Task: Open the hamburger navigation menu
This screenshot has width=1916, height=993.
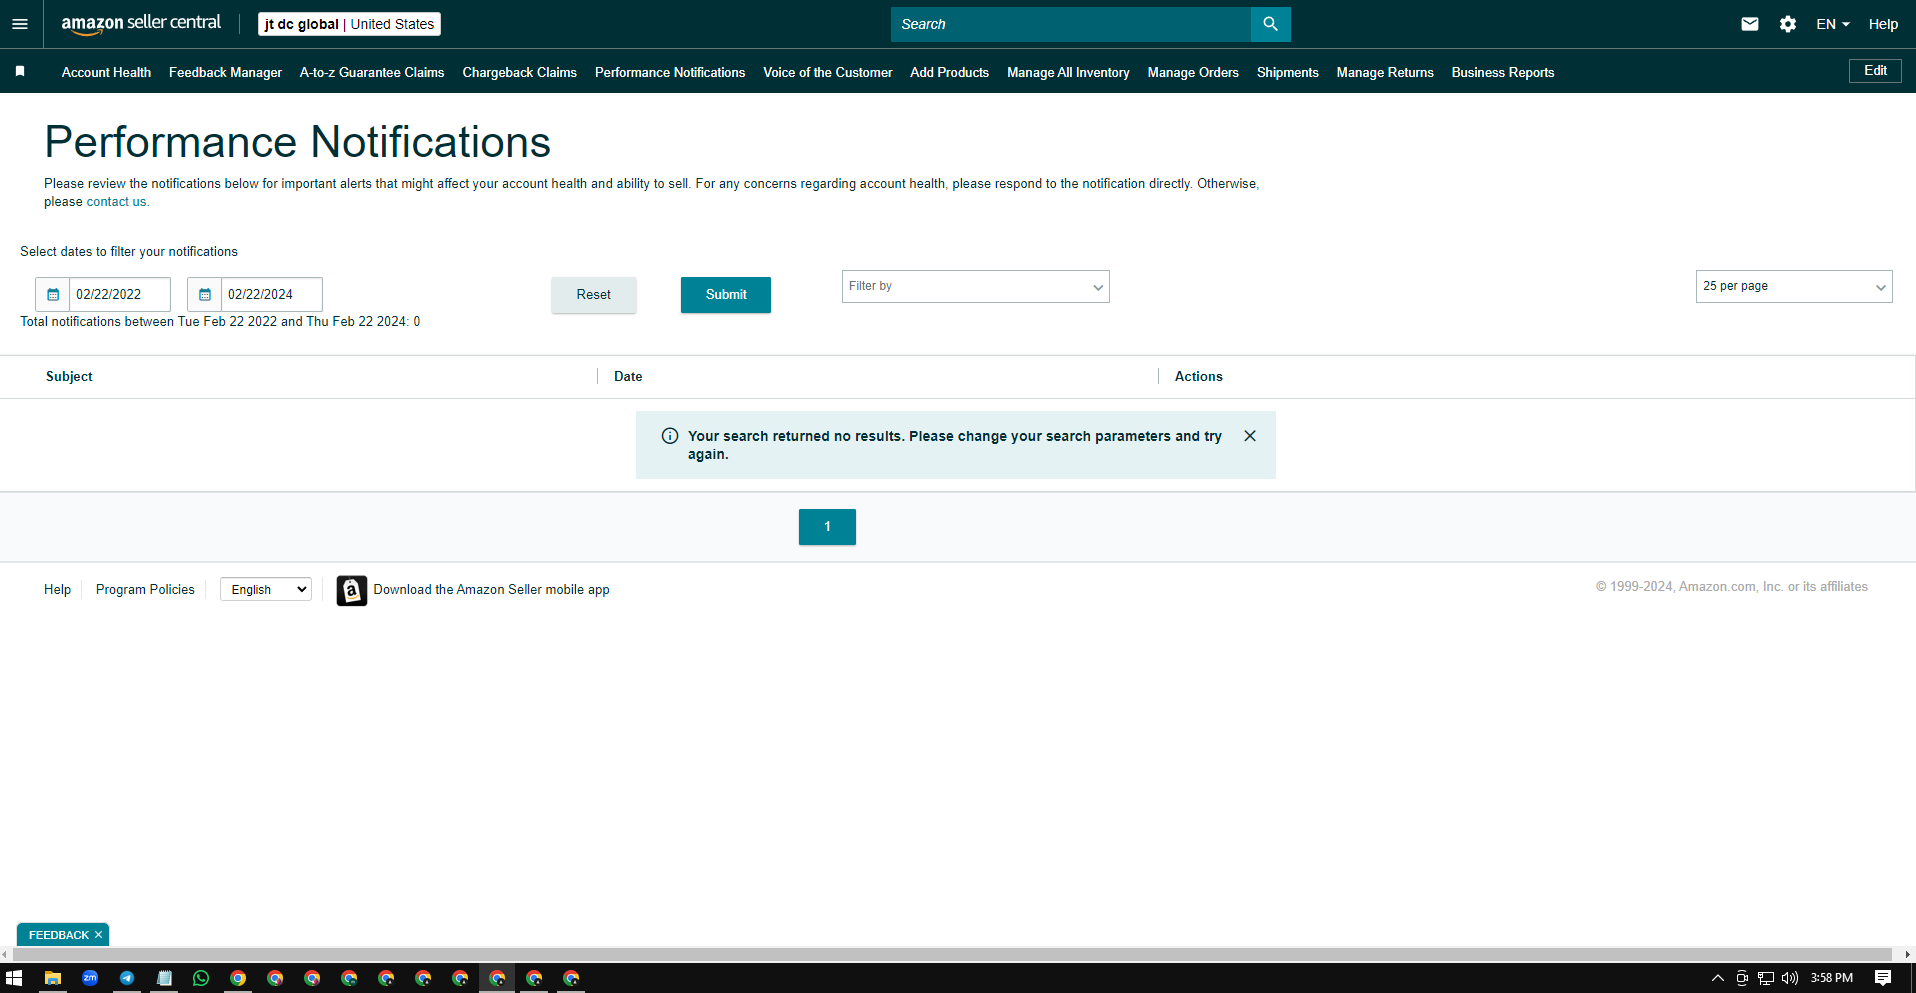Action: [20, 24]
